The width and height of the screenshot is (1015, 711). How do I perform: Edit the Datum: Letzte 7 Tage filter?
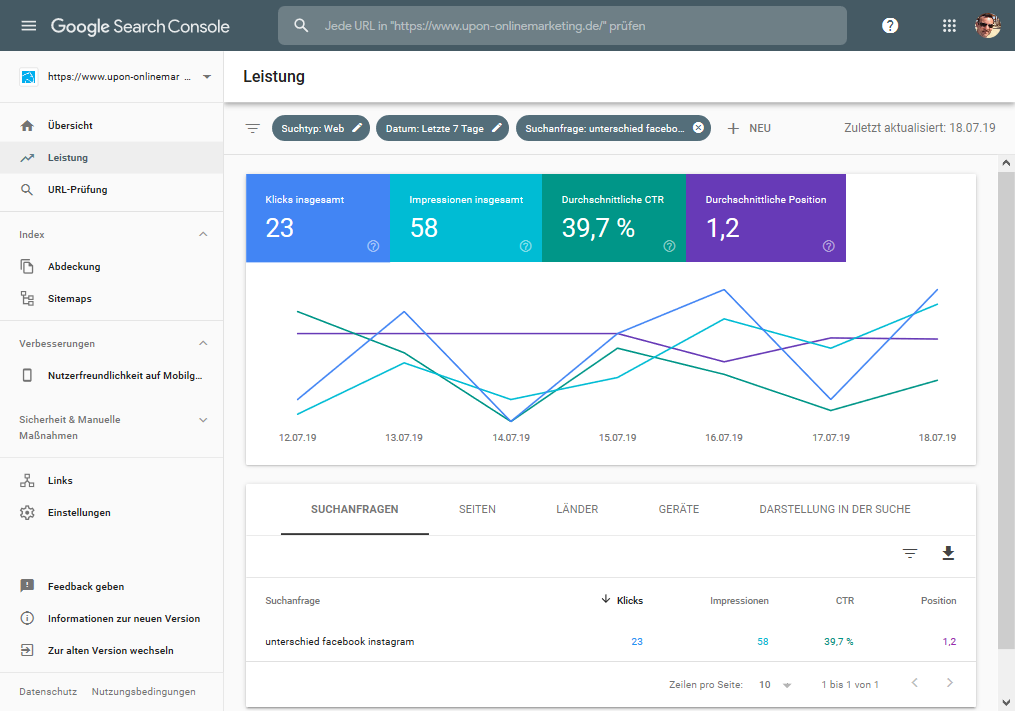[442, 128]
